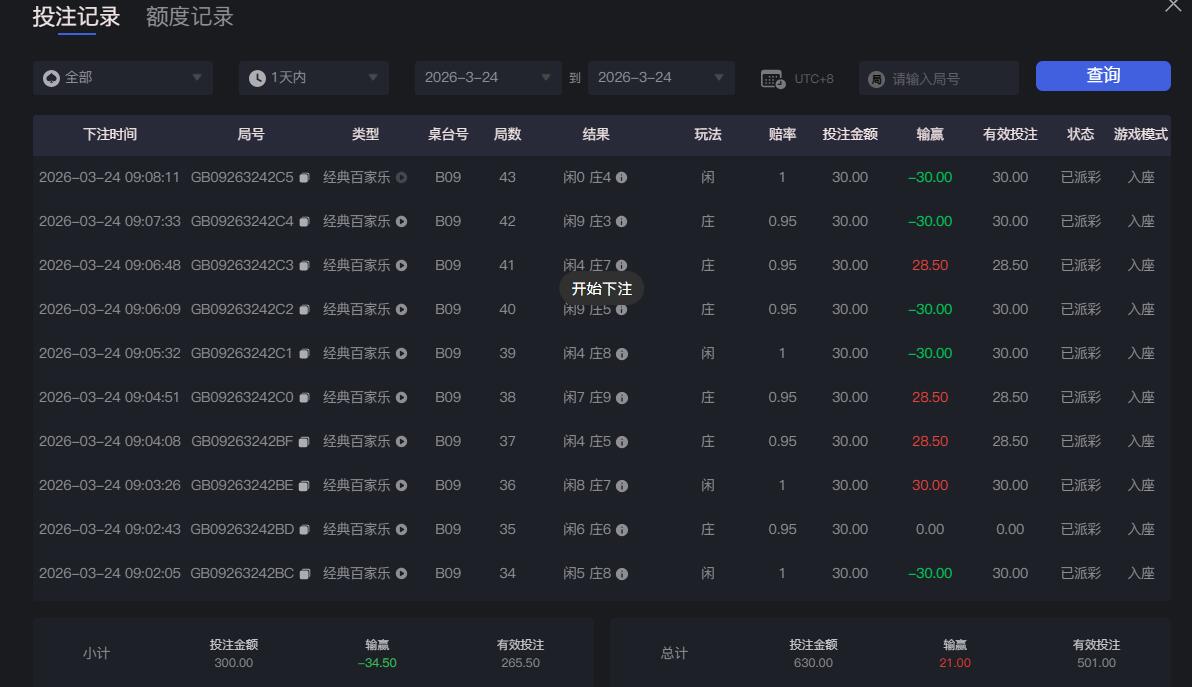Open the start date 2026-3-24 picker
This screenshot has height=687, width=1192.
point(487,77)
